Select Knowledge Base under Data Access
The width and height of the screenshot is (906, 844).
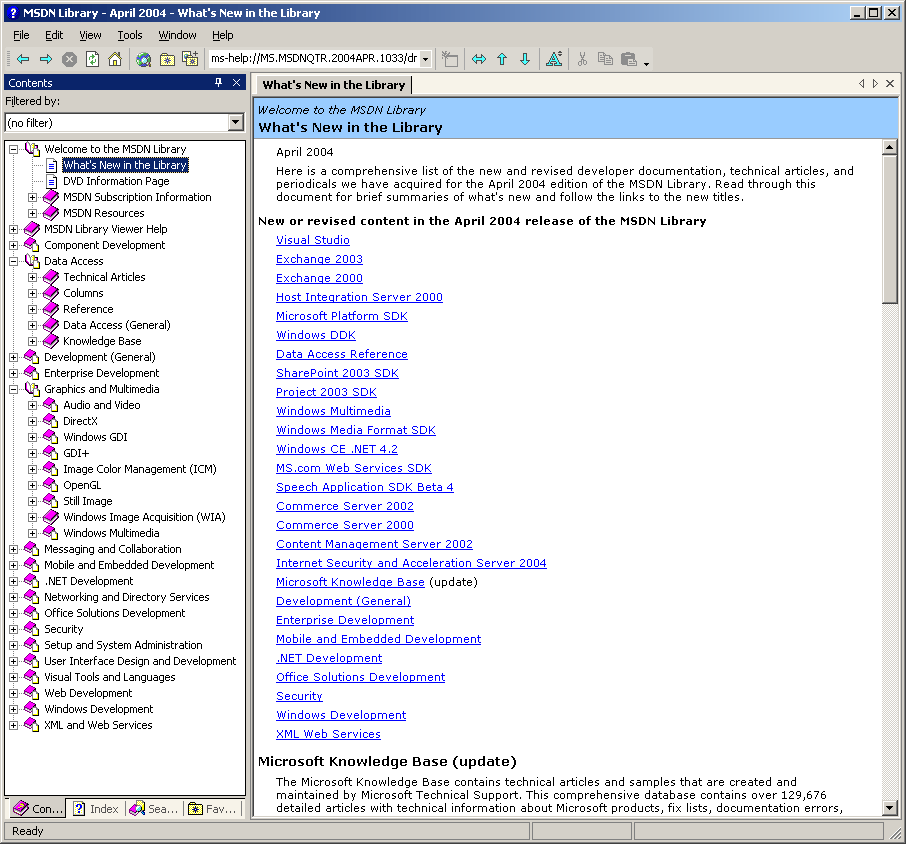pyautogui.click(x=102, y=341)
